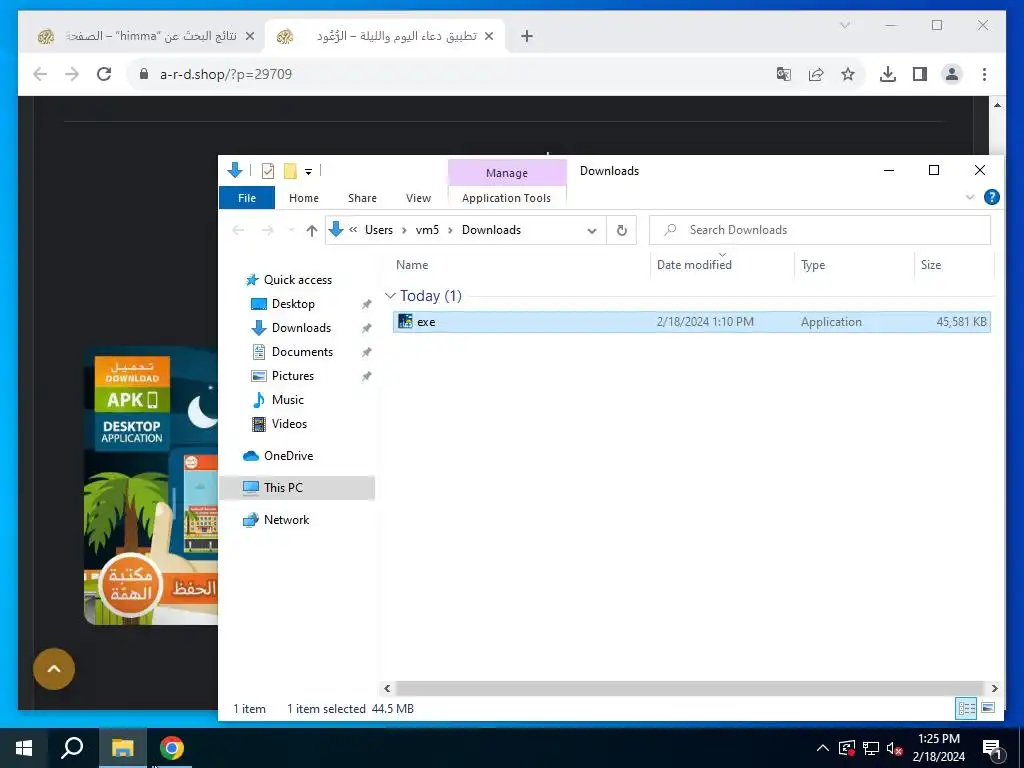Image resolution: width=1024 pixels, height=768 pixels.
Task: Open Desktop in the navigation pane
Action: tap(293, 304)
